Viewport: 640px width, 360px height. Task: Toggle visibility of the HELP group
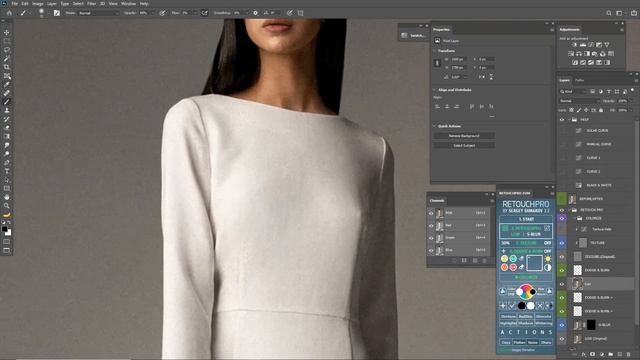(x=562, y=120)
